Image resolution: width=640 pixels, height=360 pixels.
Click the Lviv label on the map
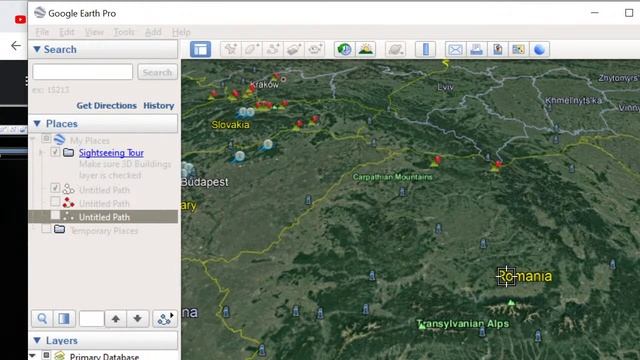[x=445, y=87]
